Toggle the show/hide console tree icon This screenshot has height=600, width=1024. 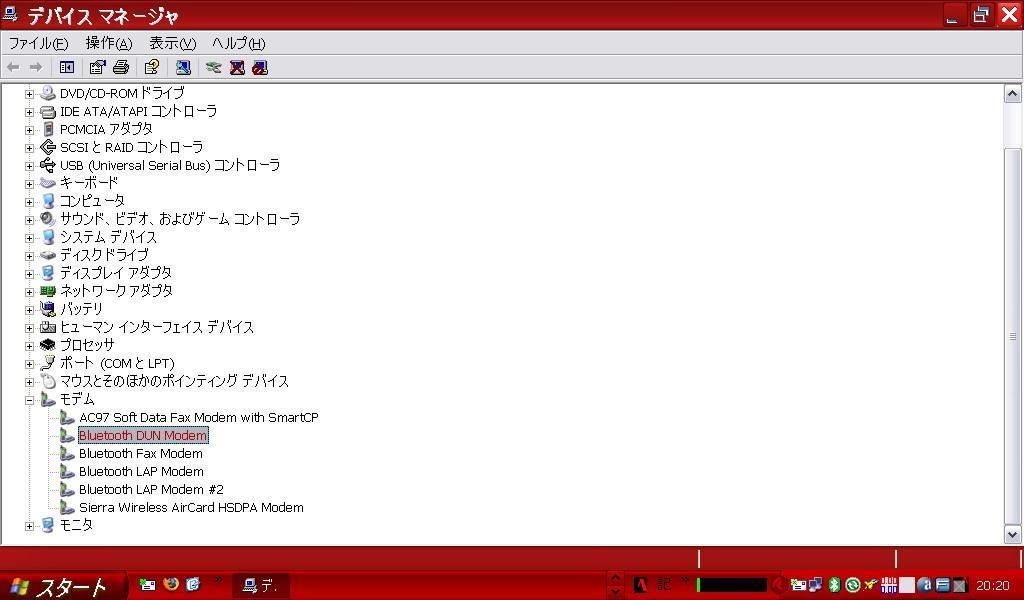tap(67, 67)
